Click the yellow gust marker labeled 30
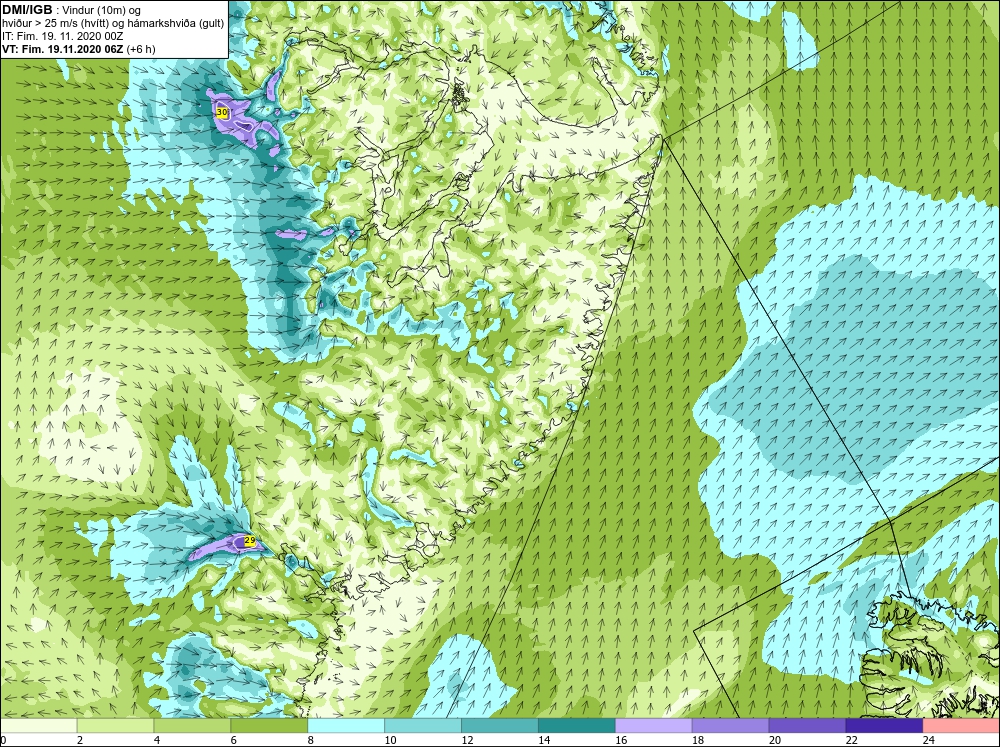This screenshot has height=747, width=1000. coord(222,112)
